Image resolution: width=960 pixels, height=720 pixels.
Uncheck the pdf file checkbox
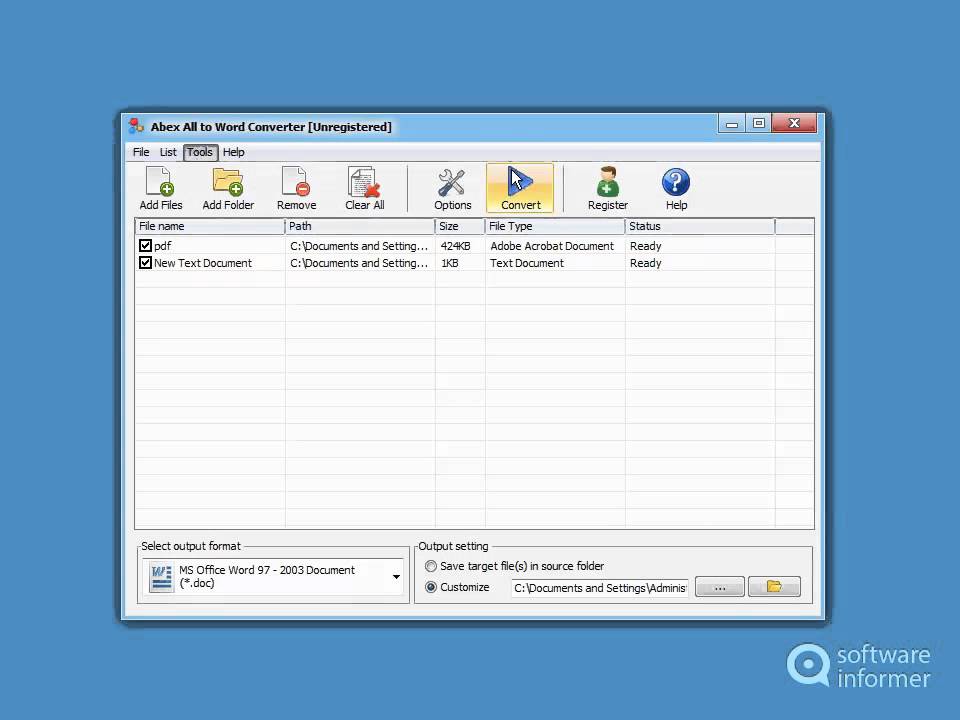145,246
